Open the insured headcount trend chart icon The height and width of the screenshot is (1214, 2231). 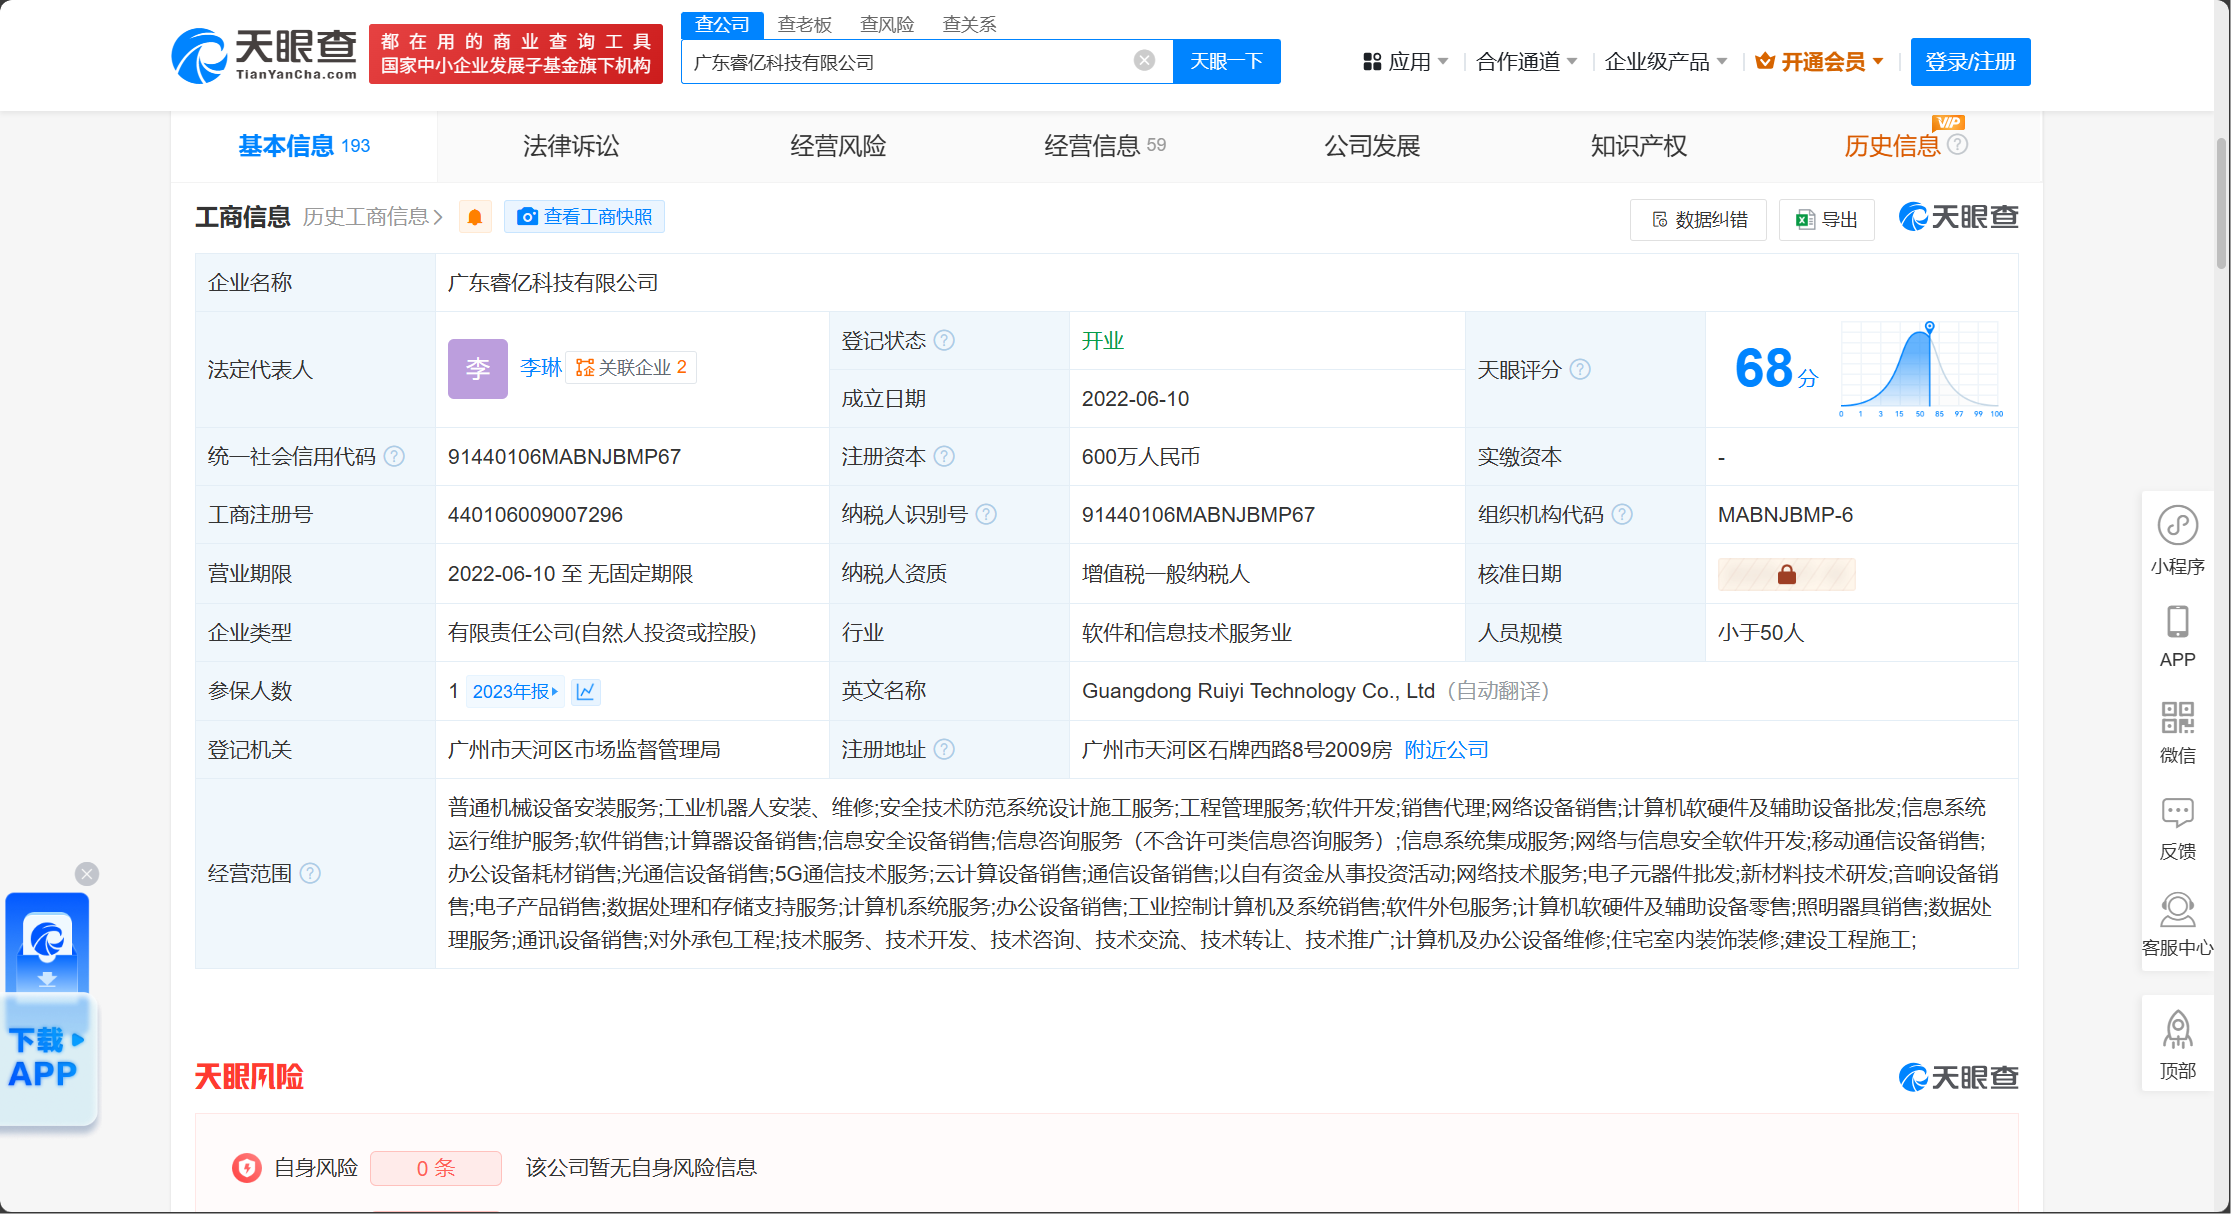586,692
